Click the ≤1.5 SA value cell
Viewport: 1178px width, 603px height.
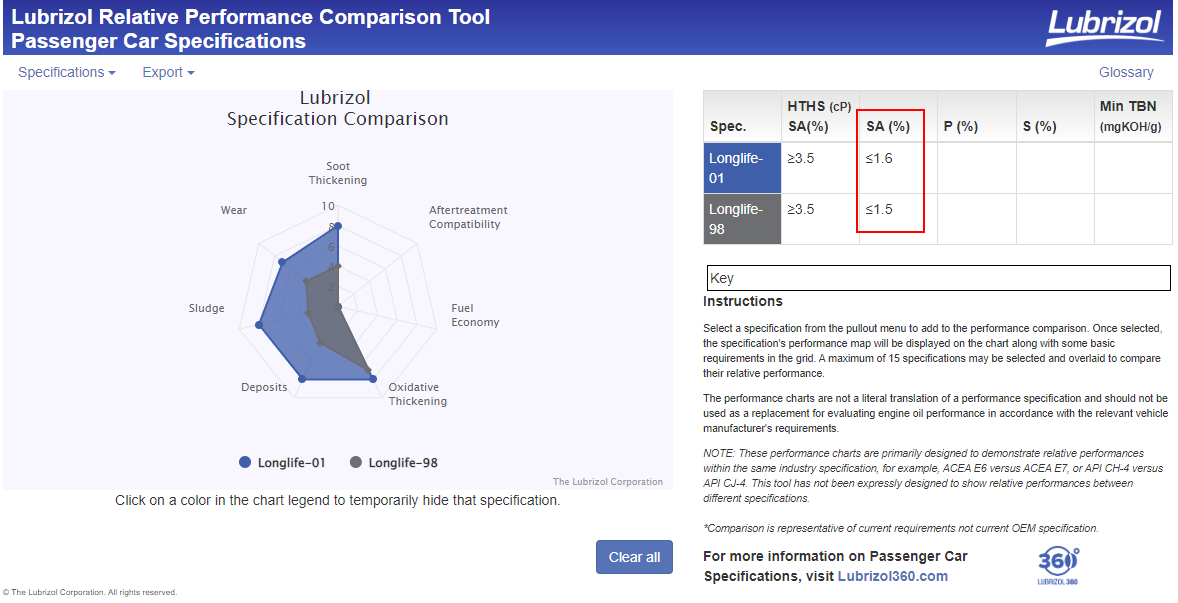point(898,219)
